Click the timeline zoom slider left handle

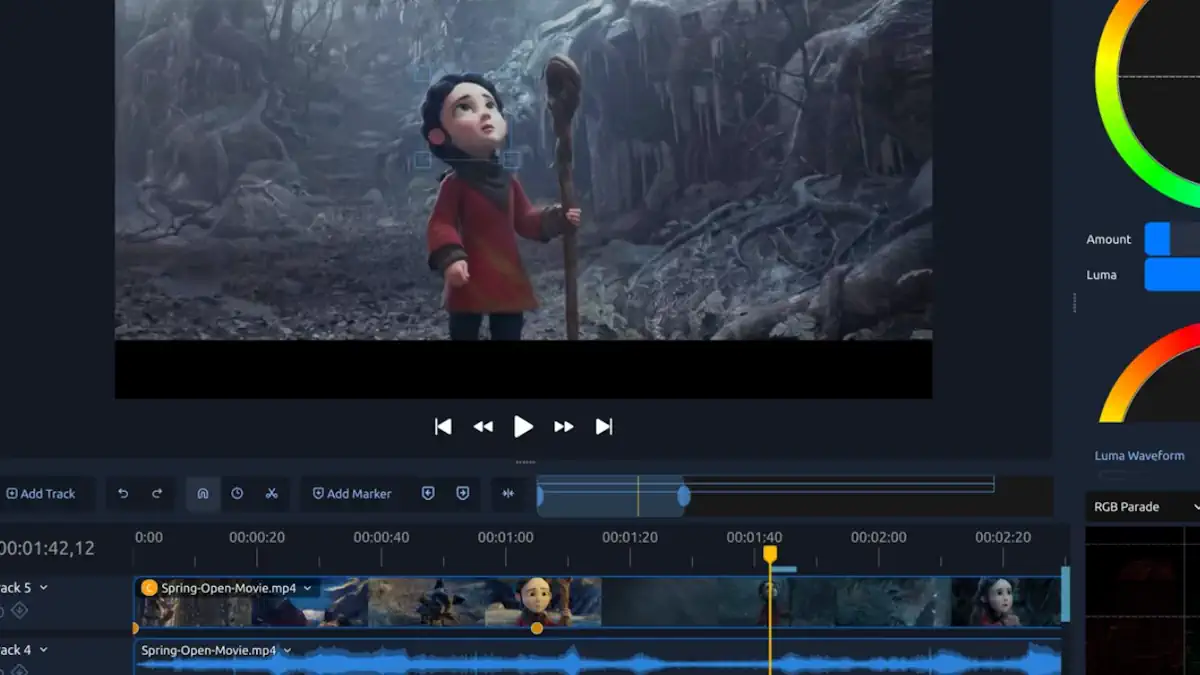tap(540, 496)
